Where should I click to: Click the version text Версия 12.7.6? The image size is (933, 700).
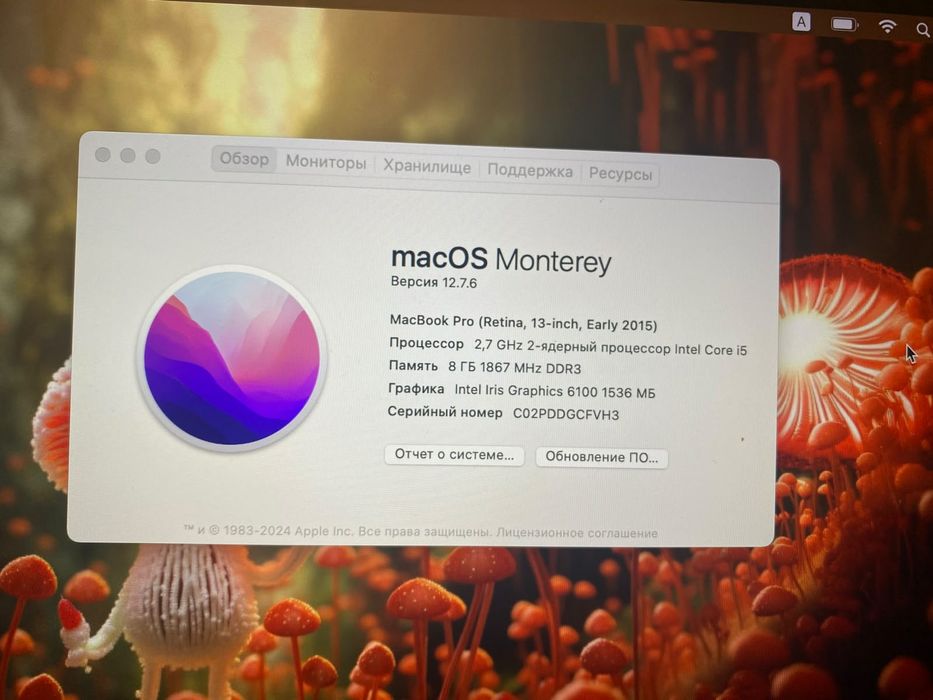click(433, 282)
